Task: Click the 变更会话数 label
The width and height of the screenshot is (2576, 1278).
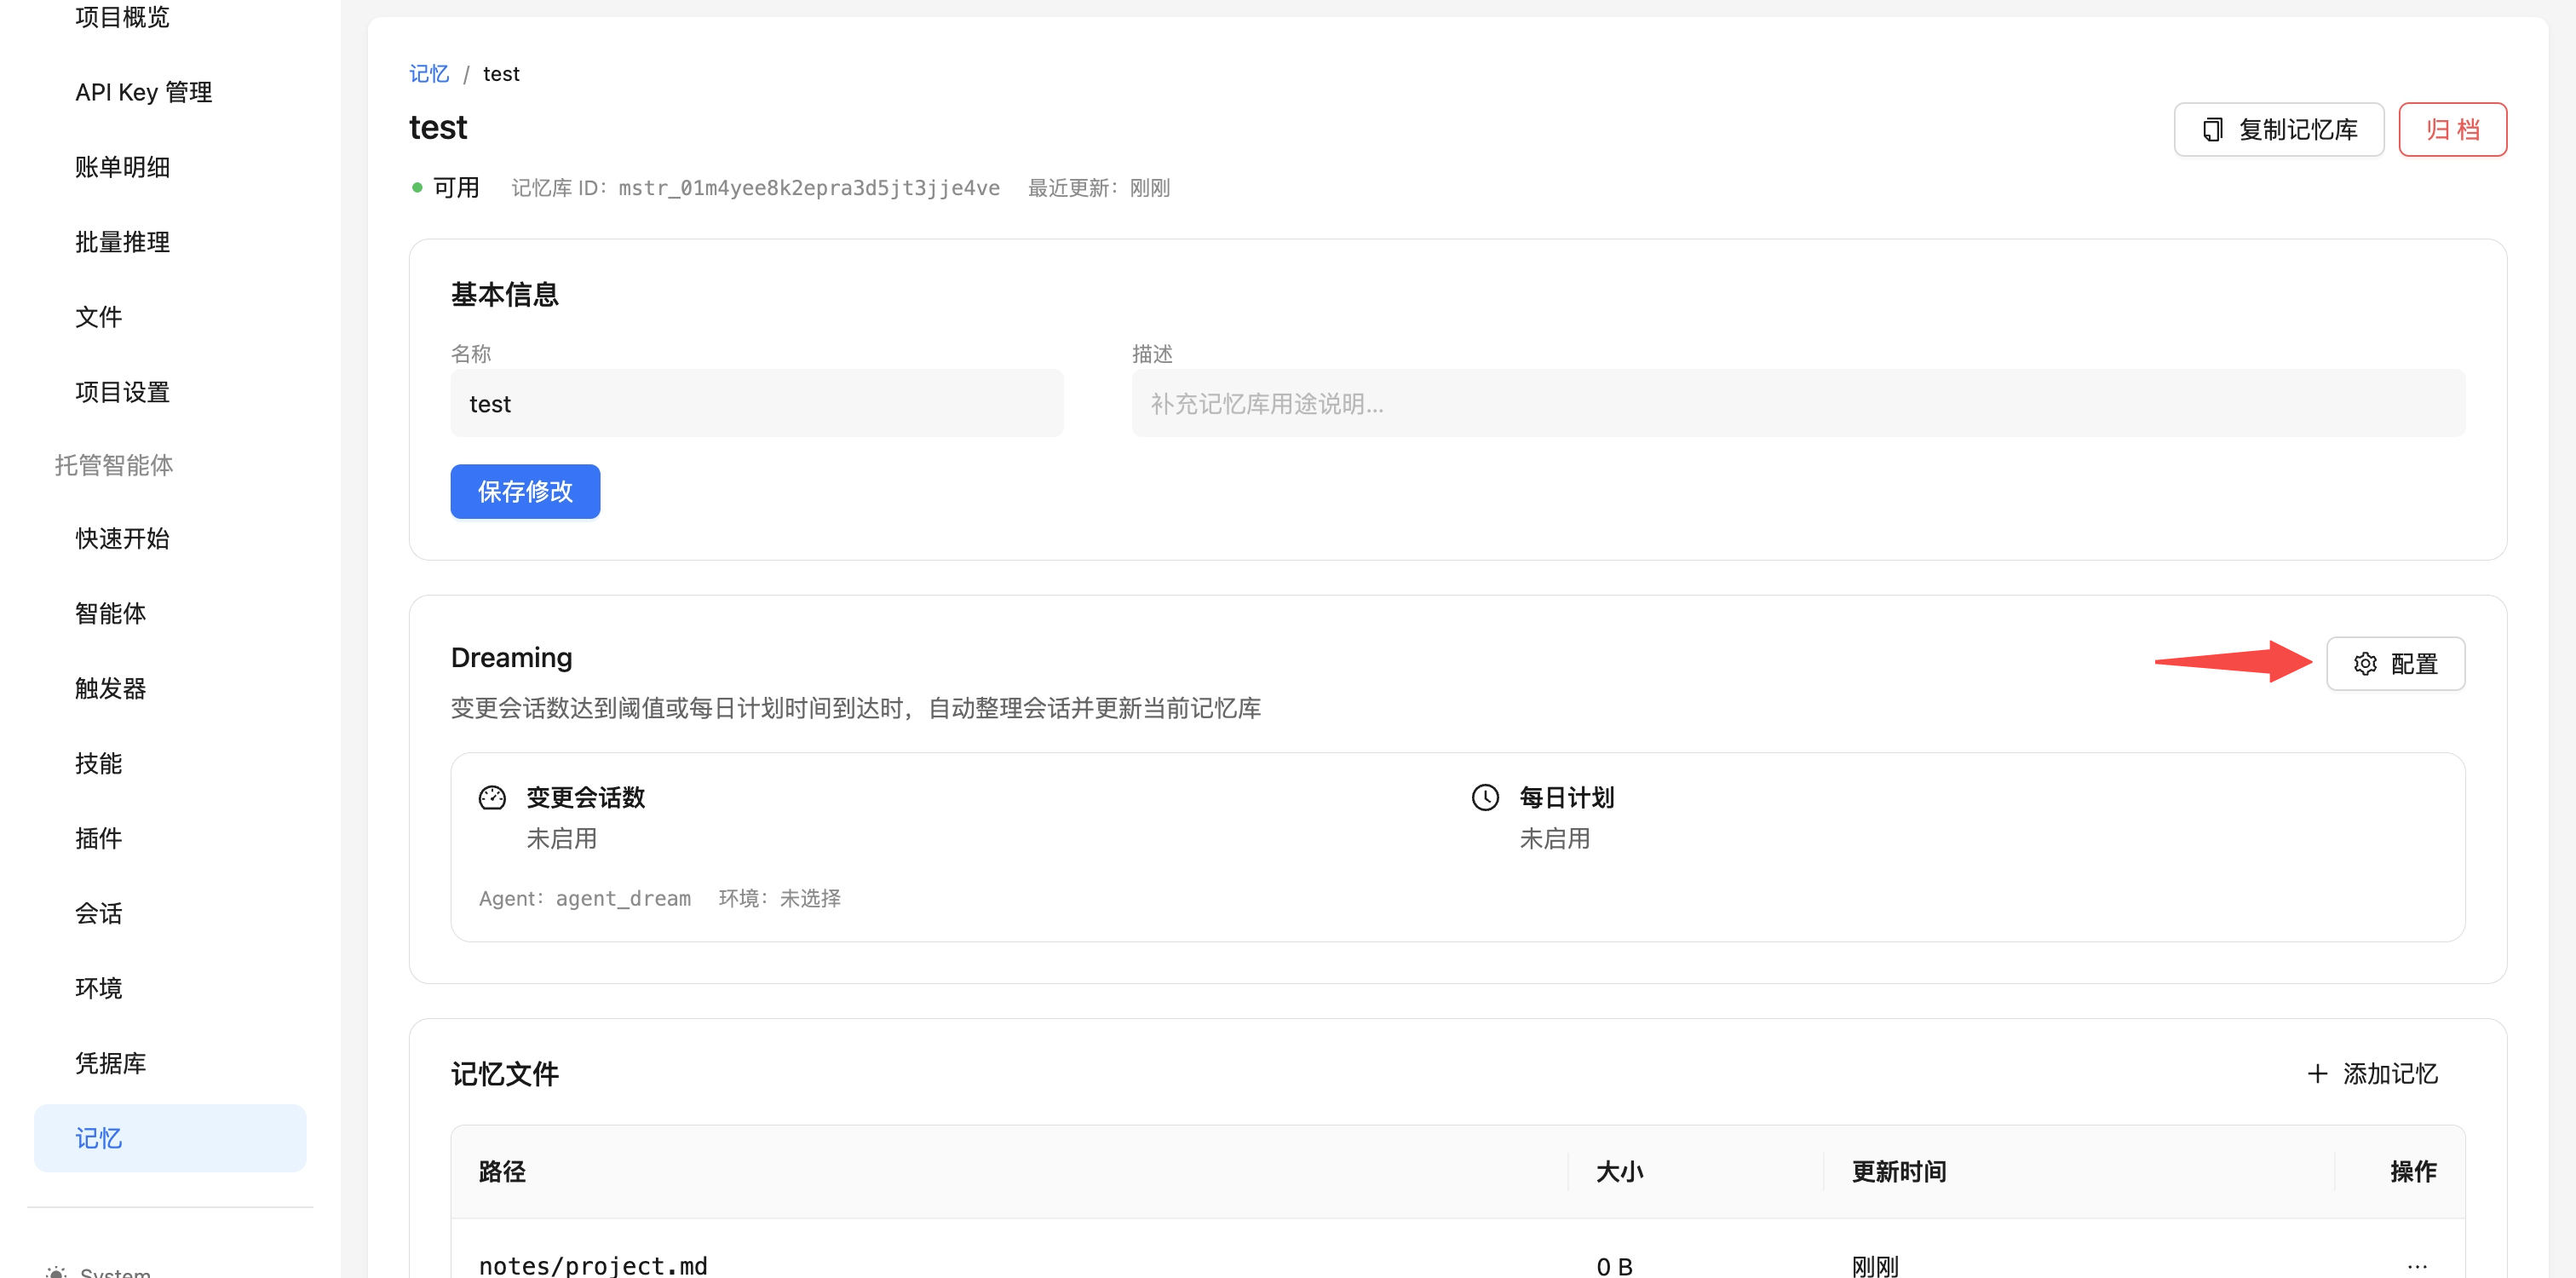Action: tap(586, 798)
